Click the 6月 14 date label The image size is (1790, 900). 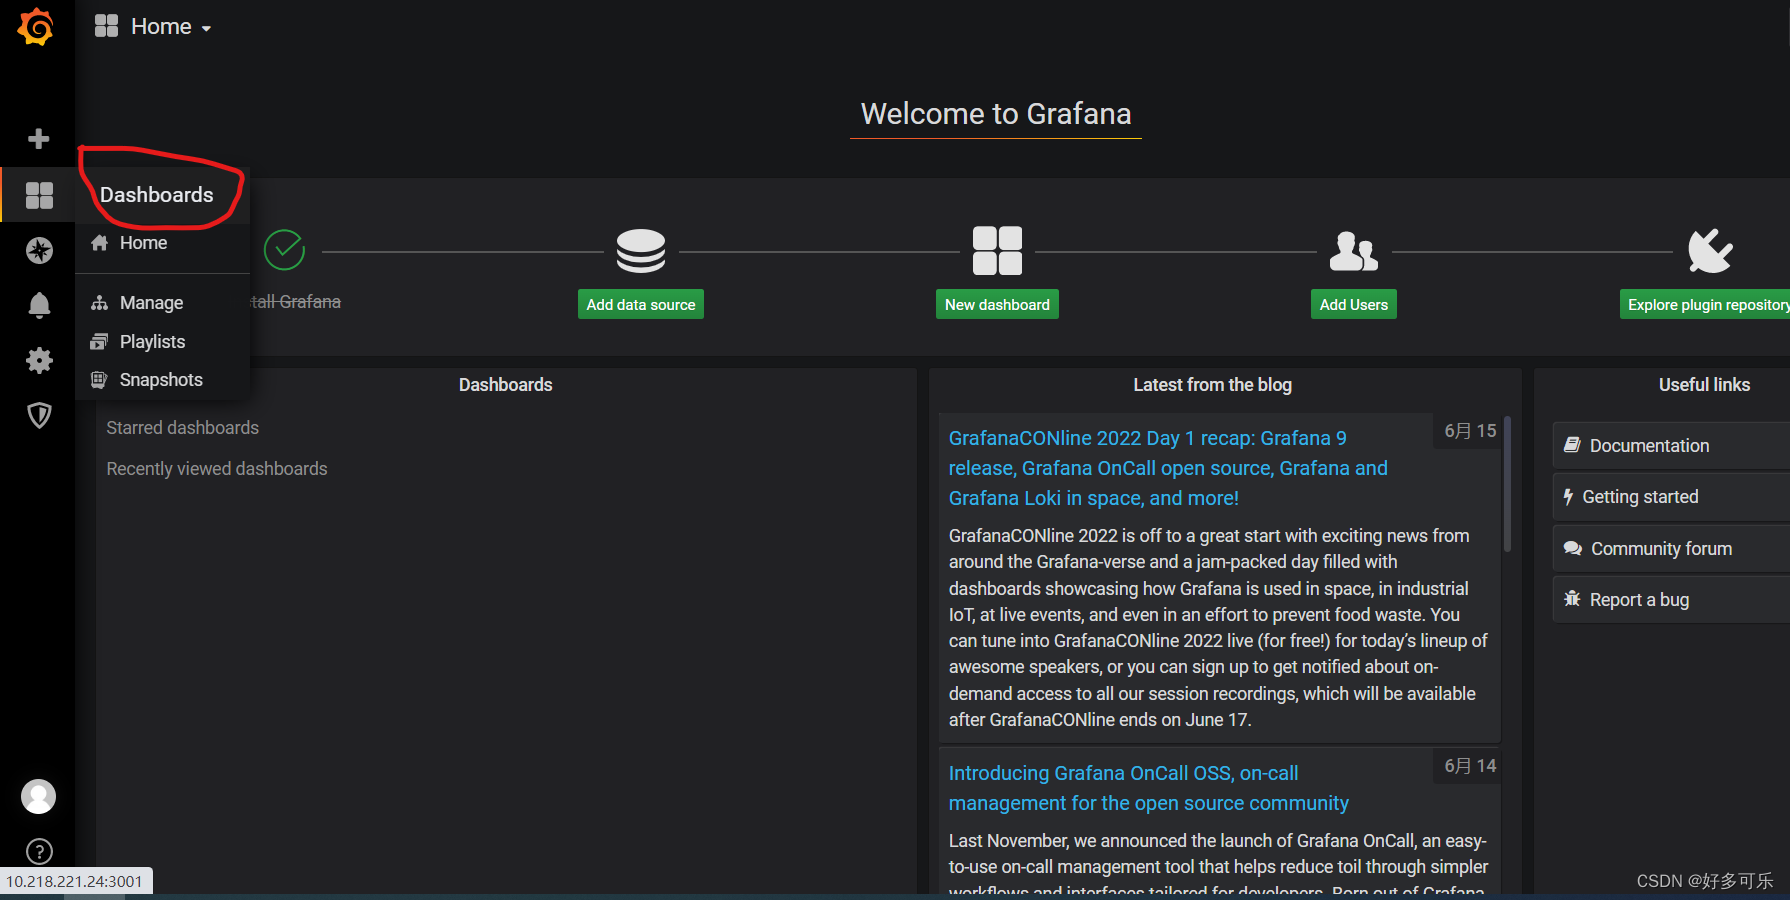pyautogui.click(x=1470, y=766)
